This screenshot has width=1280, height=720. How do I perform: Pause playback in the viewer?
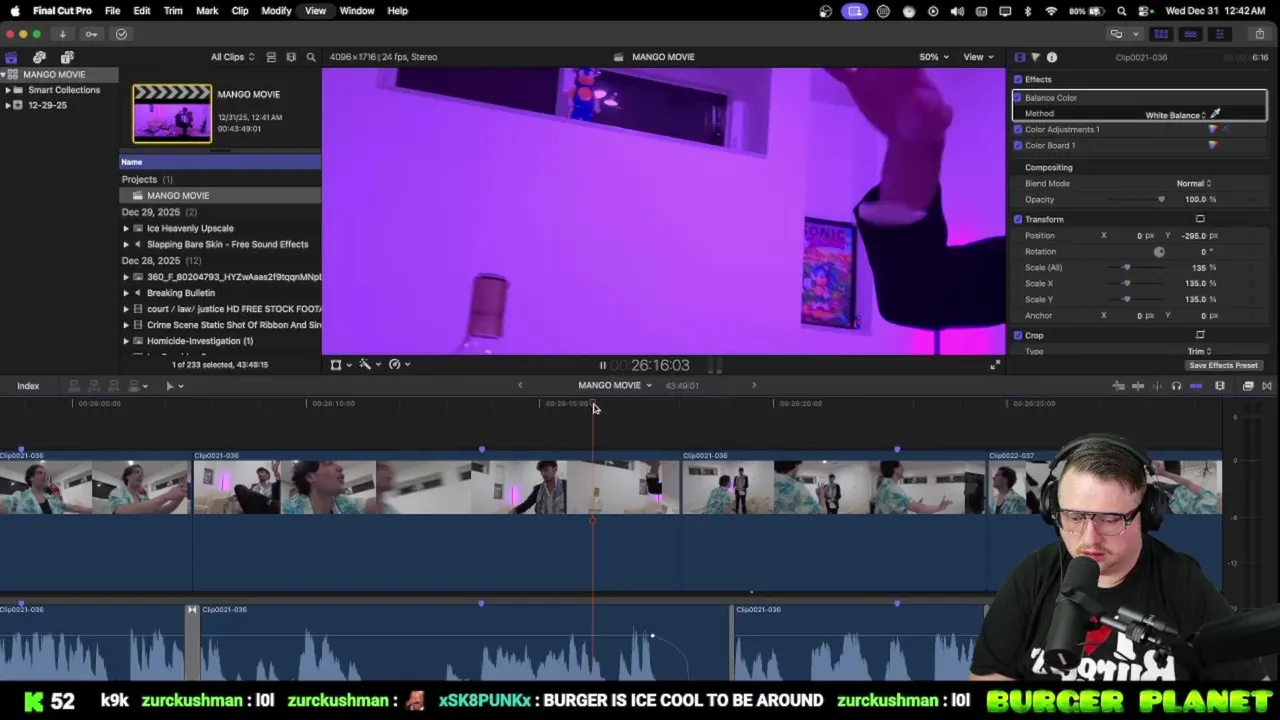click(x=602, y=366)
